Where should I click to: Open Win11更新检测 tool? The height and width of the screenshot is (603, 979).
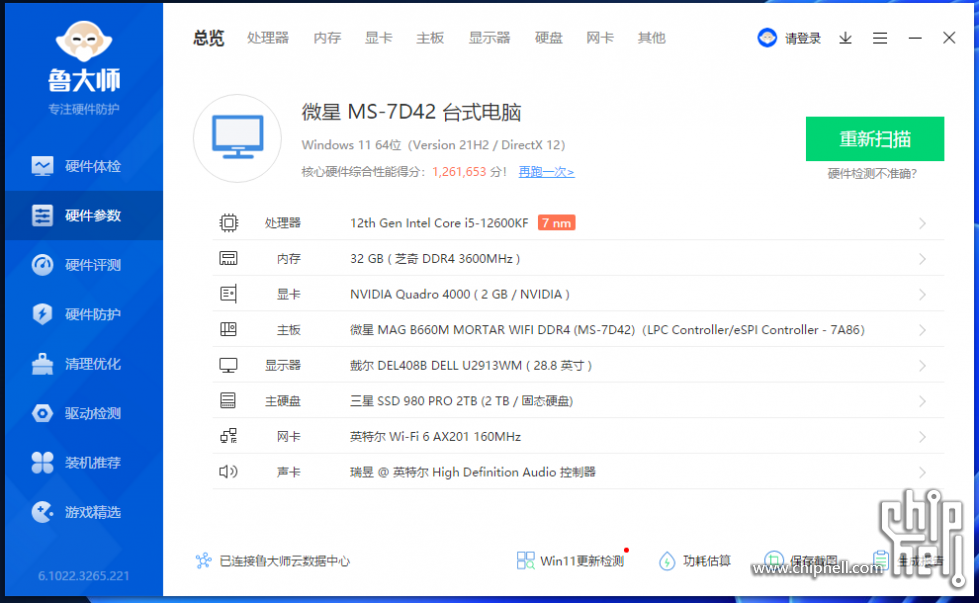tap(571, 561)
